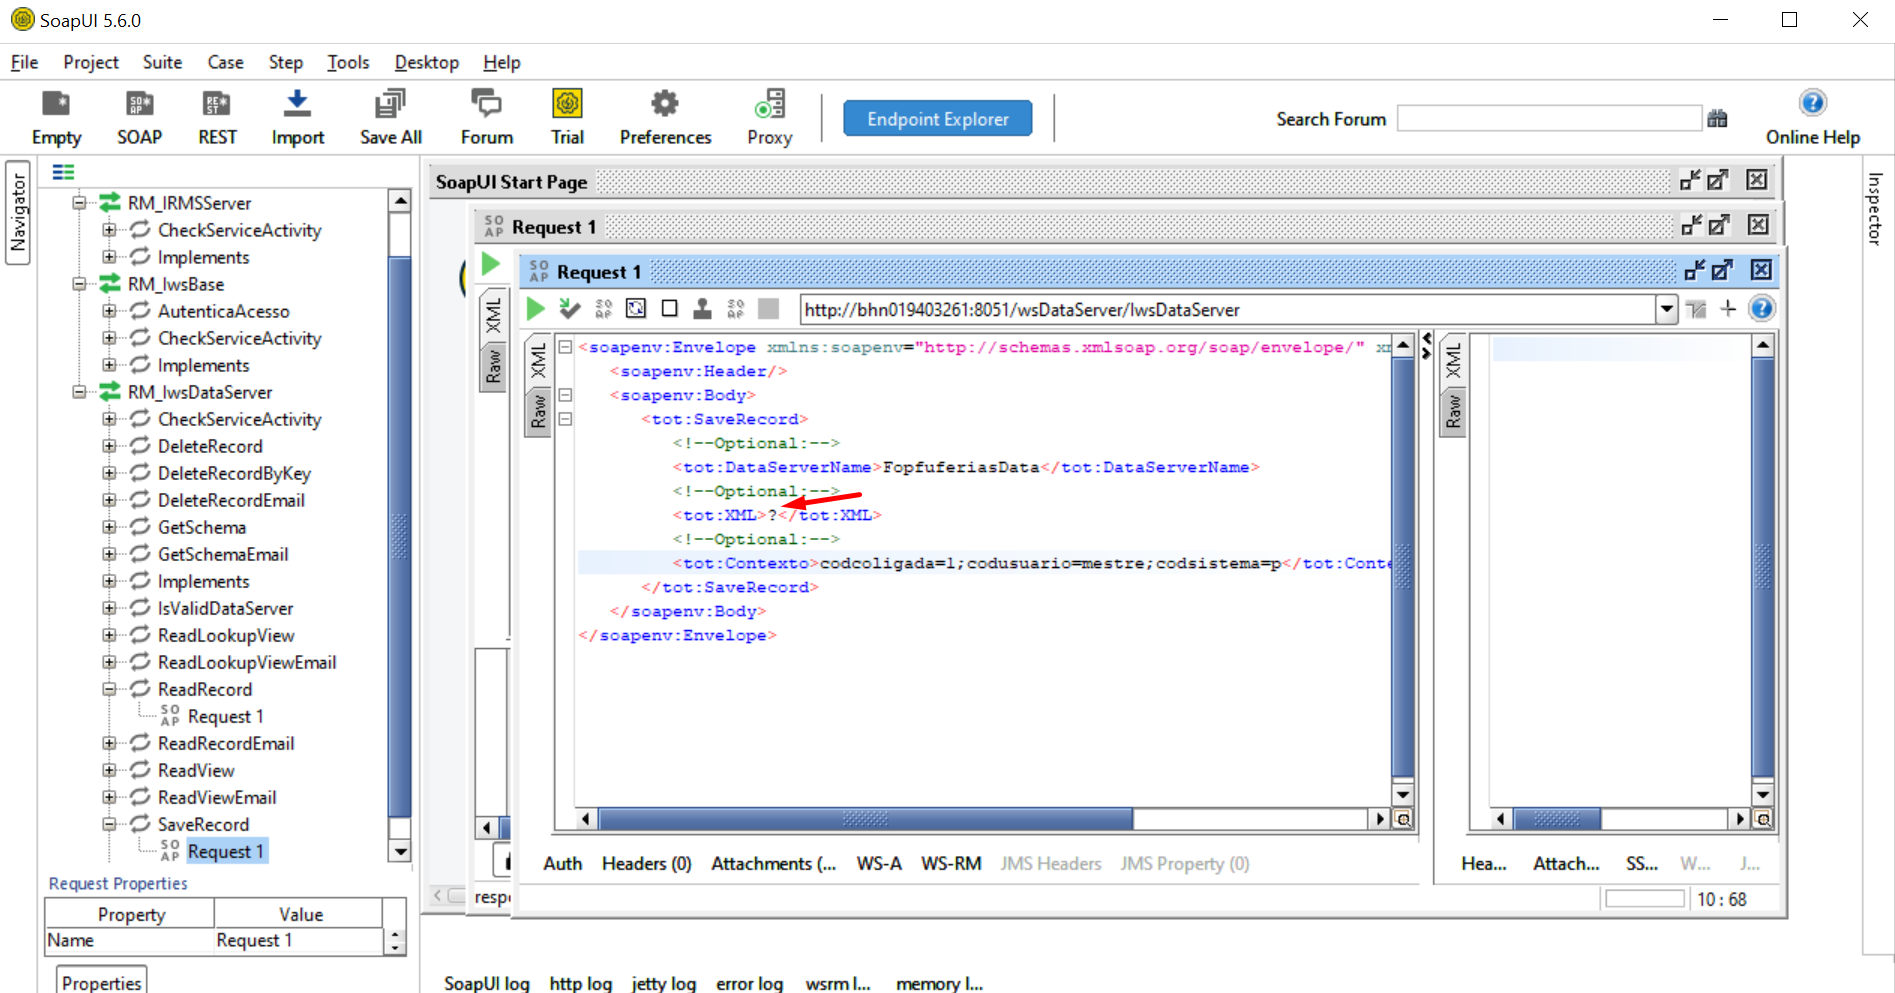
Task: Click the add endpoint plus icon
Action: [1728, 309]
